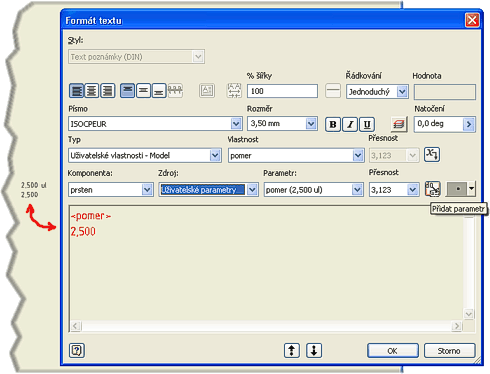Click the line spacing icon beside Řádkování
The height and width of the screenshot is (374, 490).
[333, 90]
